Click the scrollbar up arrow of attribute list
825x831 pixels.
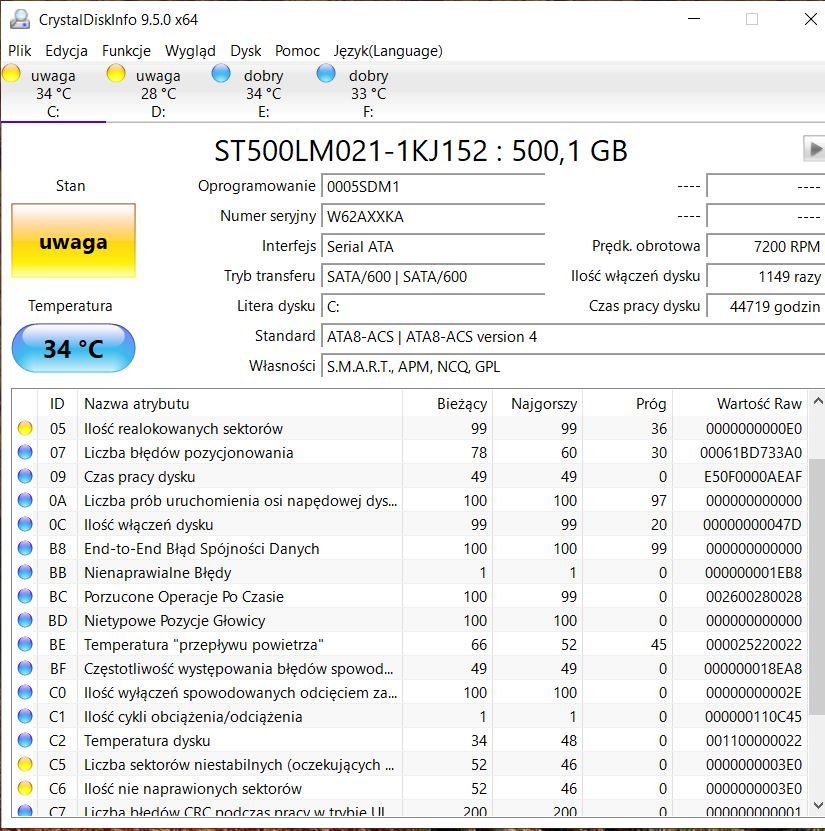(x=818, y=401)
